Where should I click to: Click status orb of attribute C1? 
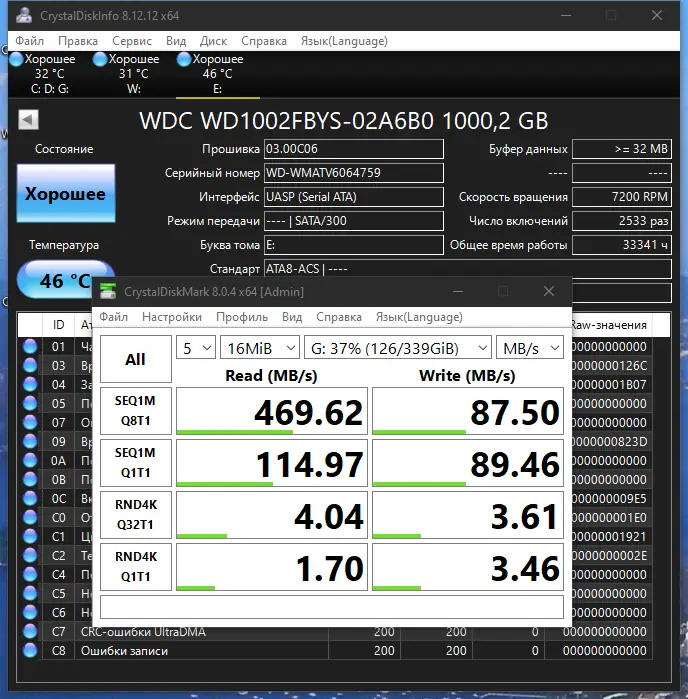(x=30, y=536)
